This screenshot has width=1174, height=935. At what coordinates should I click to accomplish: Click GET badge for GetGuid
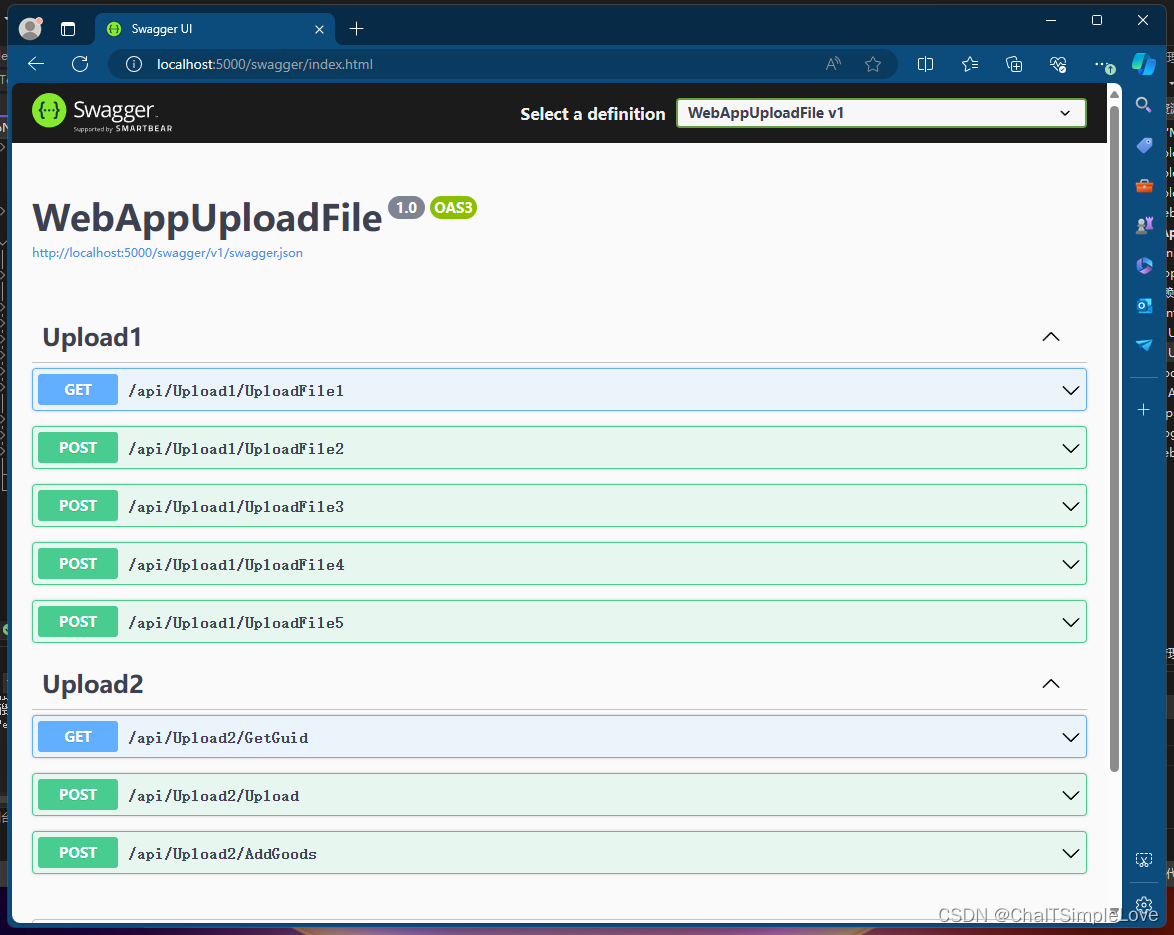click(x=78, y=737)
